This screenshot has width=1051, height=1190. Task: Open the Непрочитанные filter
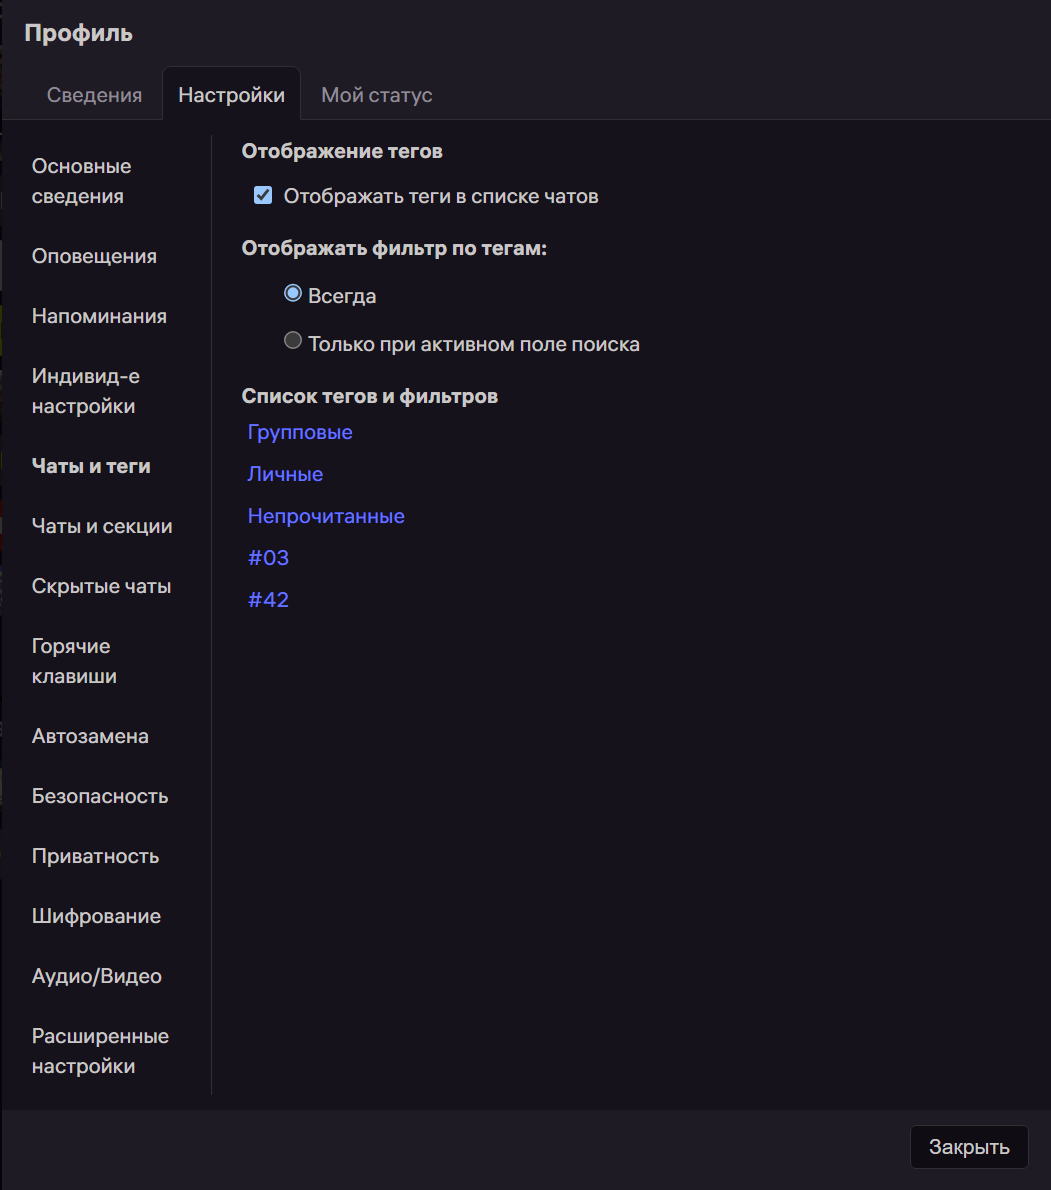[x=326, y=515]
